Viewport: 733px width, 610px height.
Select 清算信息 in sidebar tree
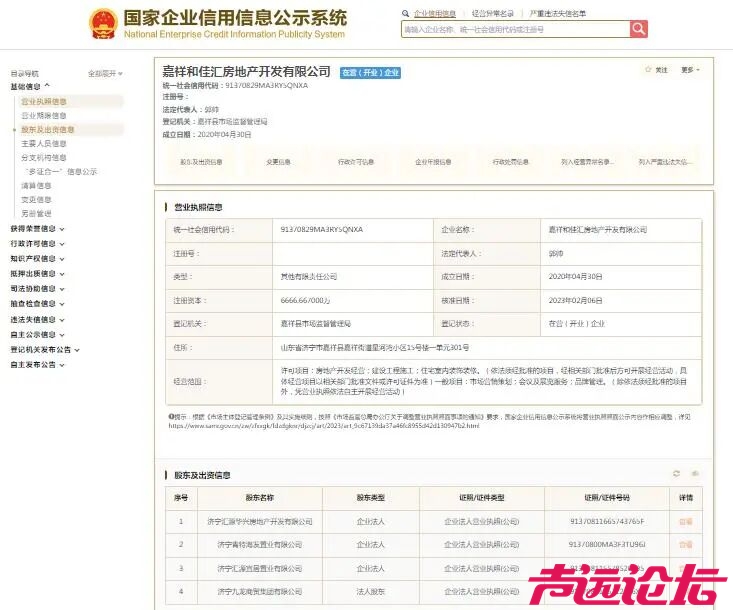click(36, 186)
